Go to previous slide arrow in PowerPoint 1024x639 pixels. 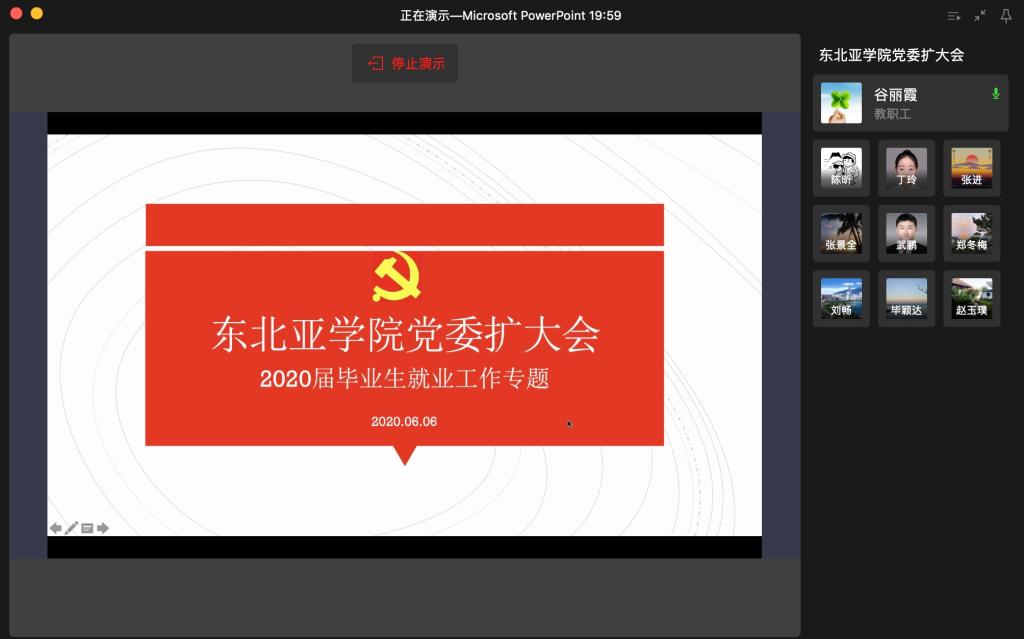tap(56, 528)
